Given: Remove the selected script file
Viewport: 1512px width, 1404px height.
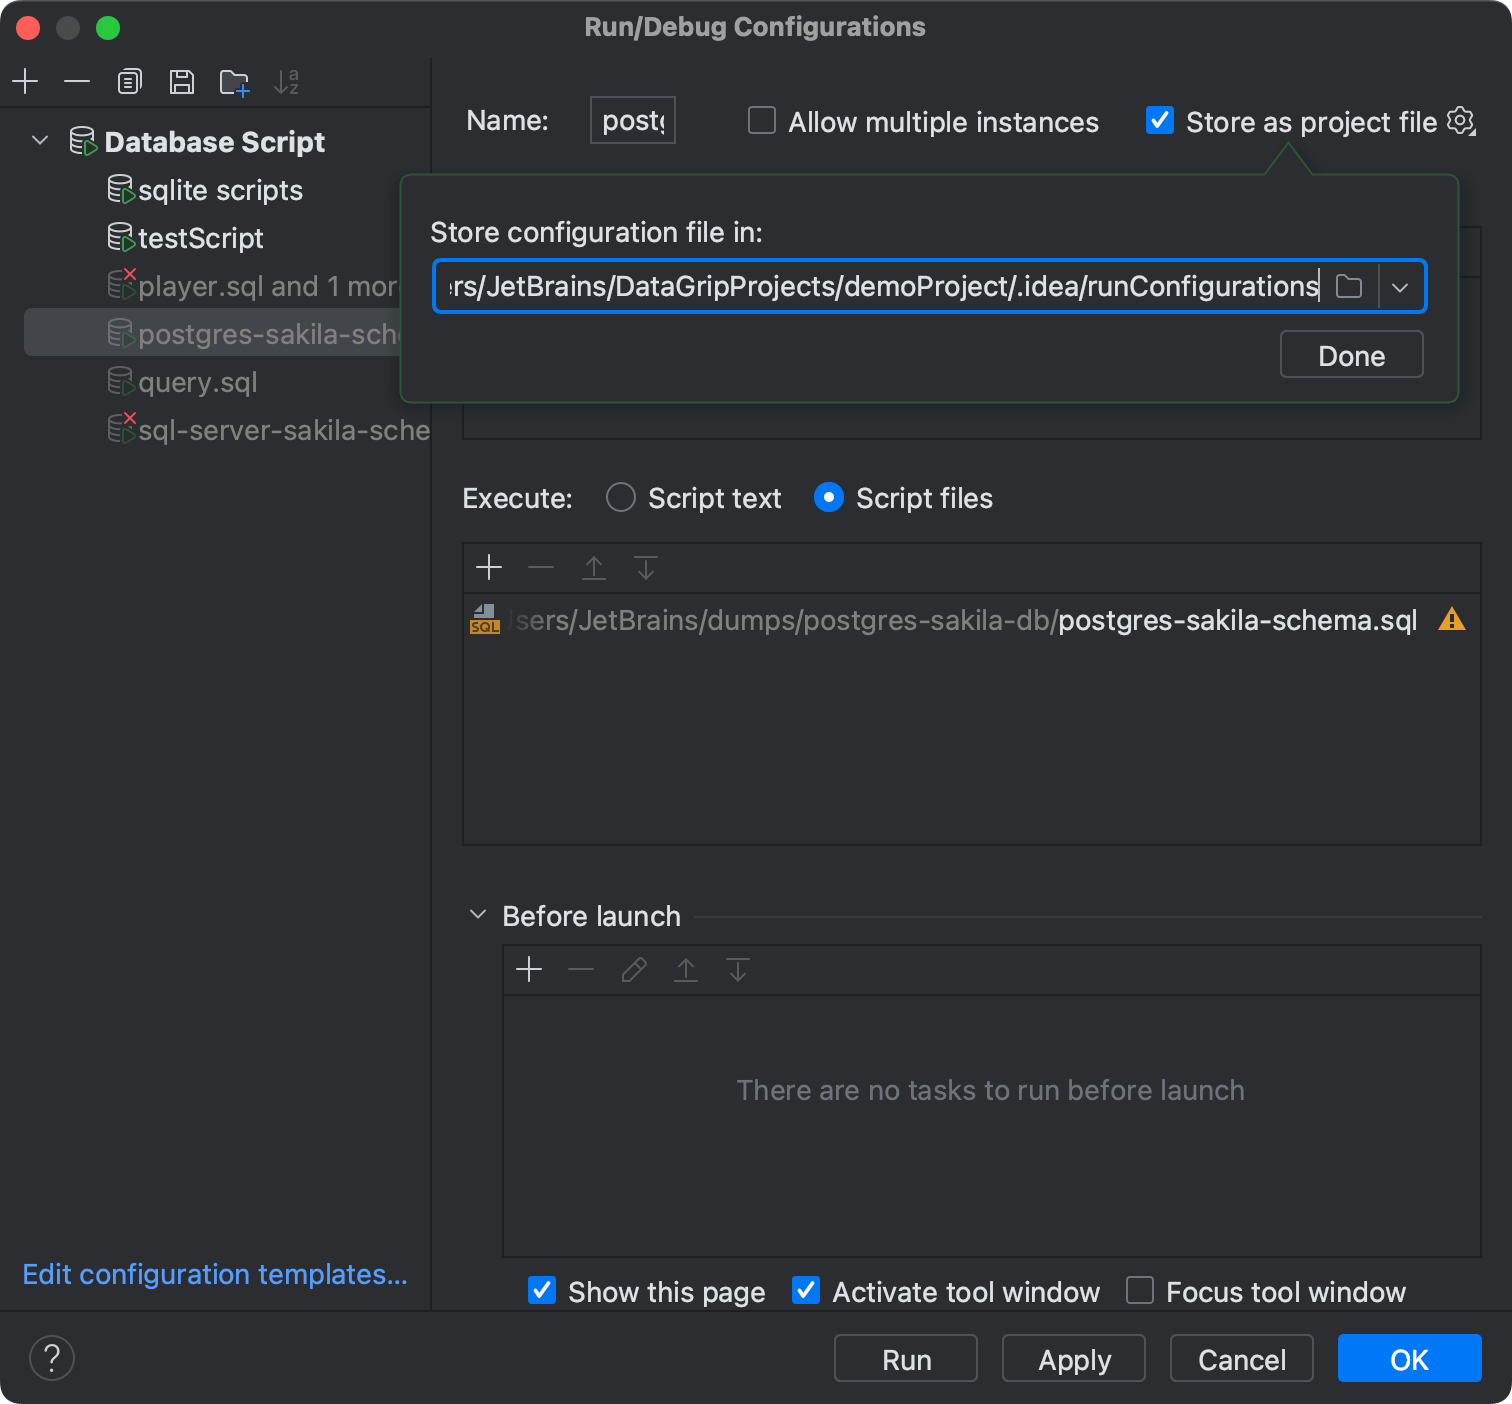Looking at the screenshot, I should (541, 567).
